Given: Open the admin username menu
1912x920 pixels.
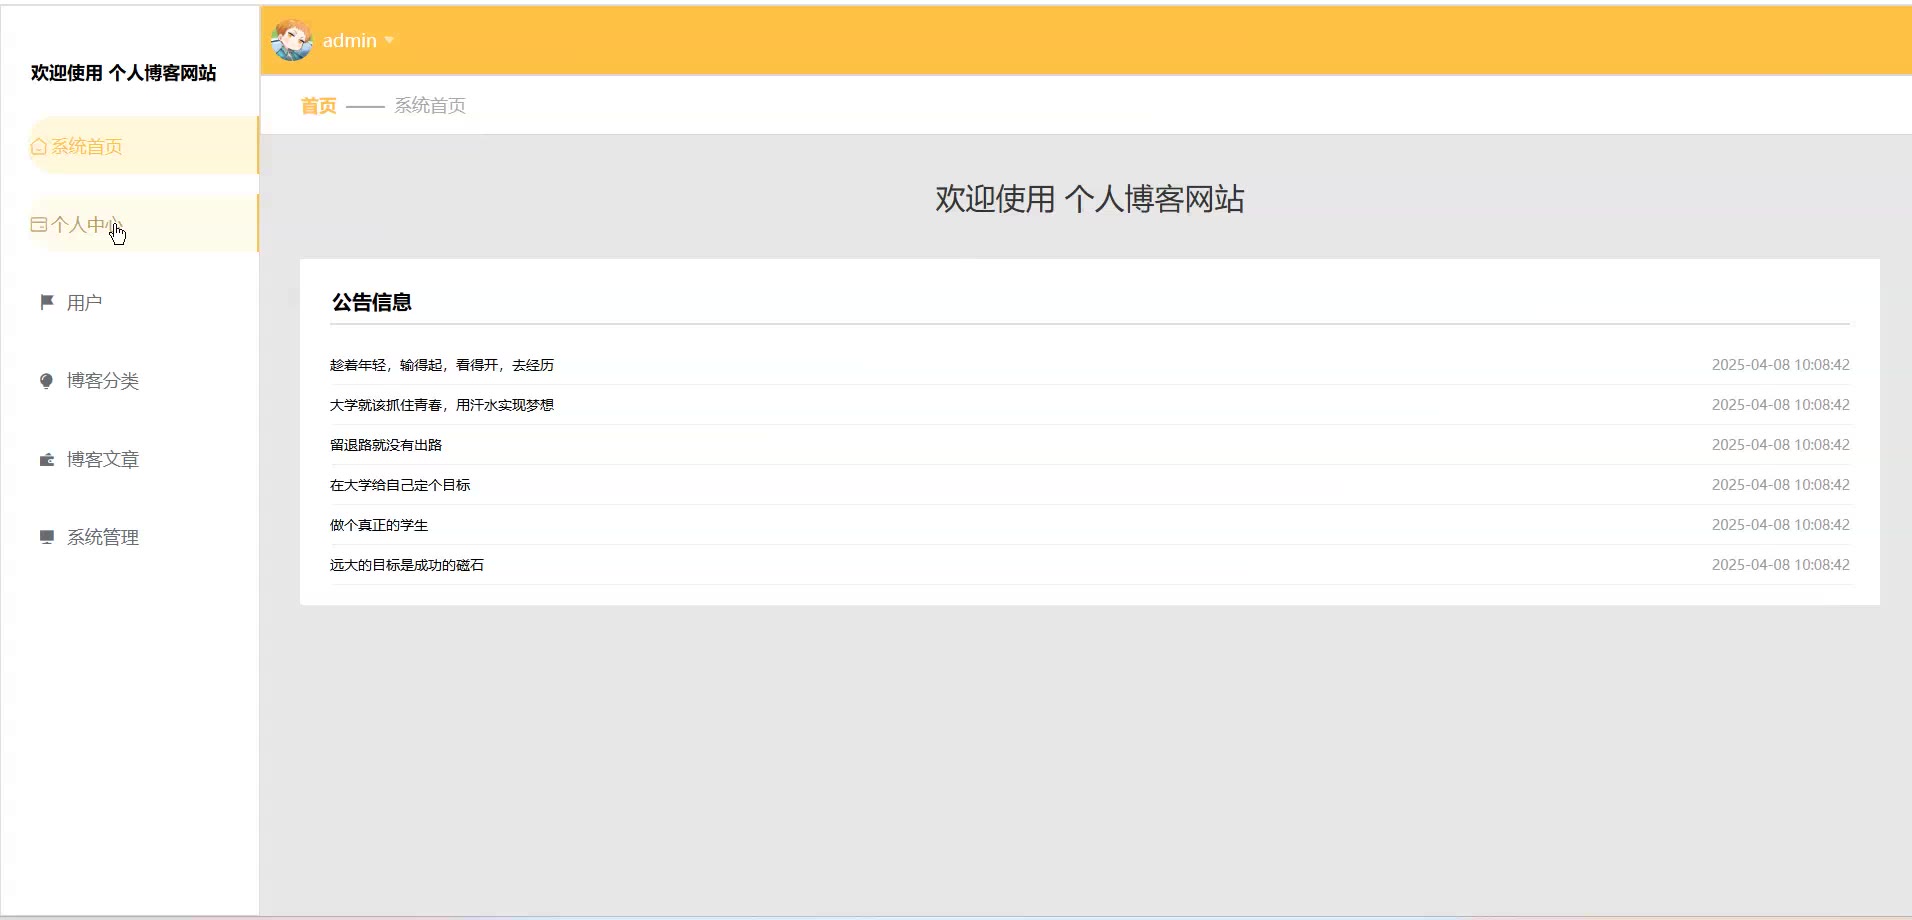Looking at the screenshot, I should (x=350, y=41).
